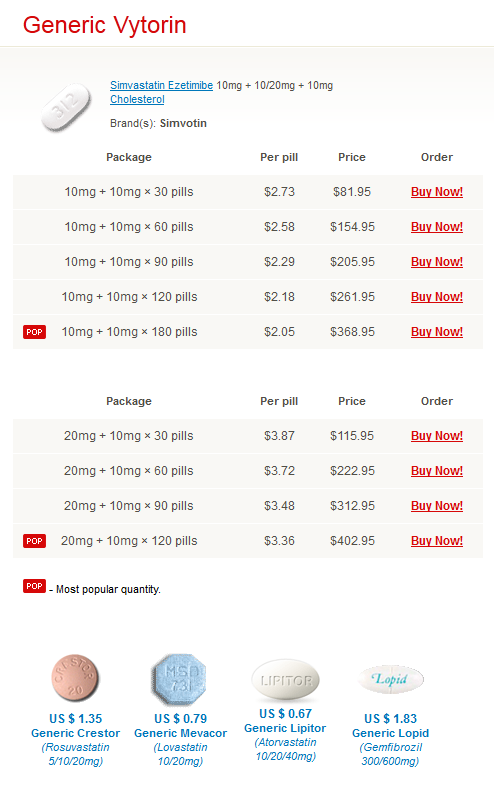Screen dimensions: 494x785
Task: Open the Simvastatin Ezetimibe link
Action: point(161,85)
